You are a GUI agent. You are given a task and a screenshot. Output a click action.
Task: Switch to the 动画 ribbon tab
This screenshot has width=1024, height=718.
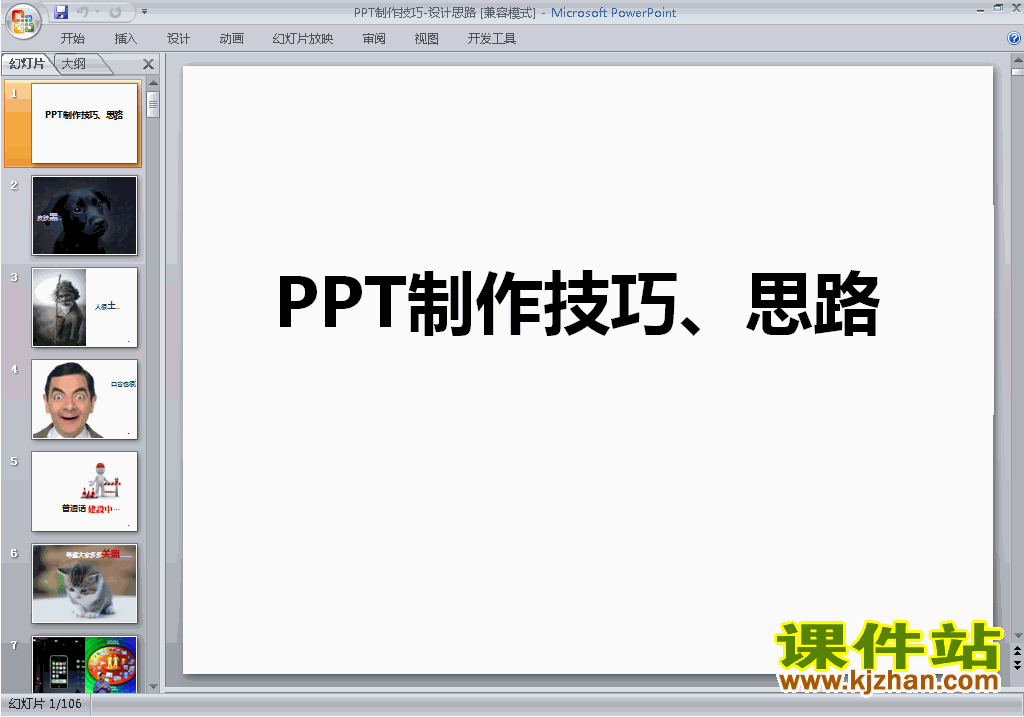(x=231, y=39)
